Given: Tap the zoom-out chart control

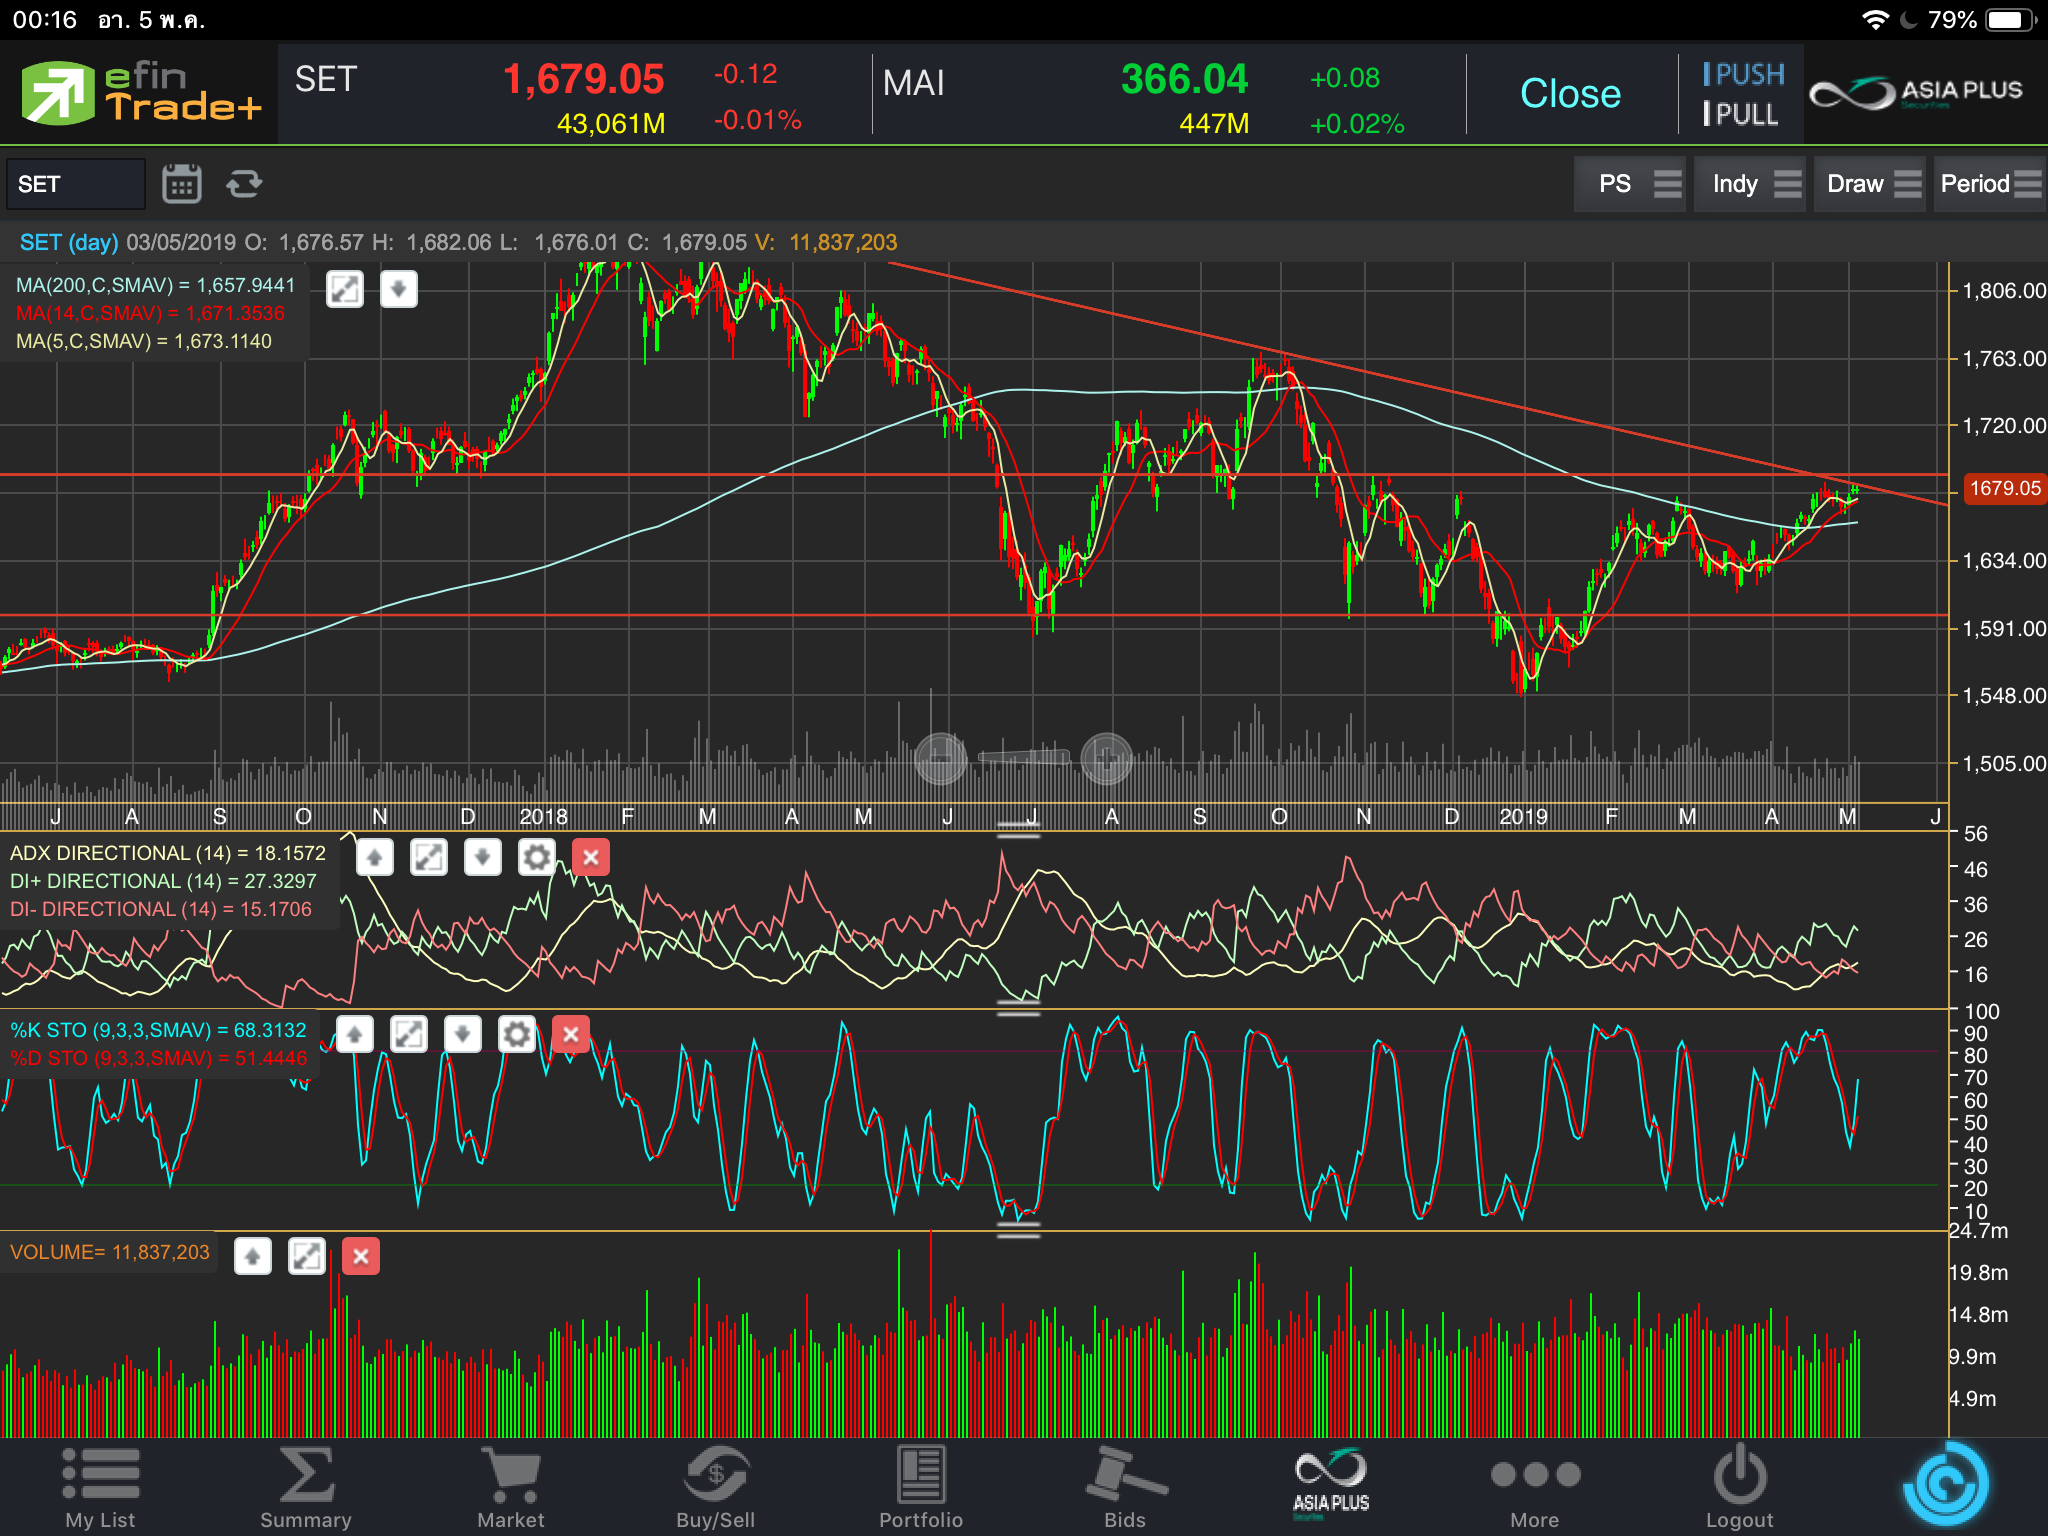Looking at the screenshot, I should [940, 758].
